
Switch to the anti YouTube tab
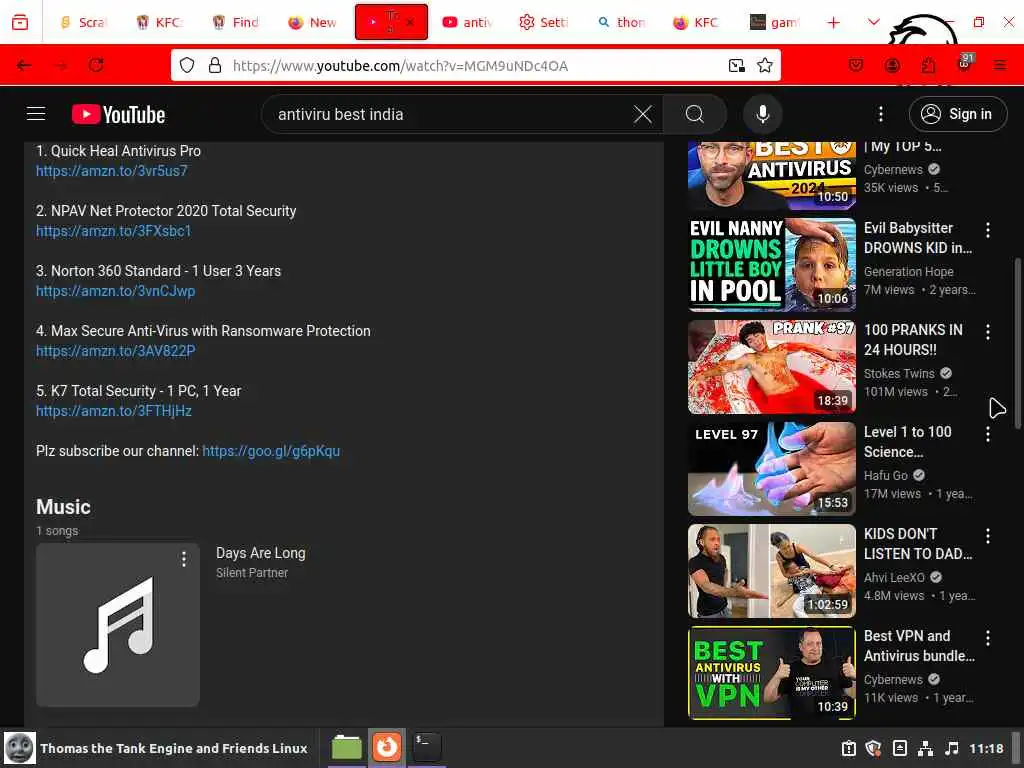(468, 22)
